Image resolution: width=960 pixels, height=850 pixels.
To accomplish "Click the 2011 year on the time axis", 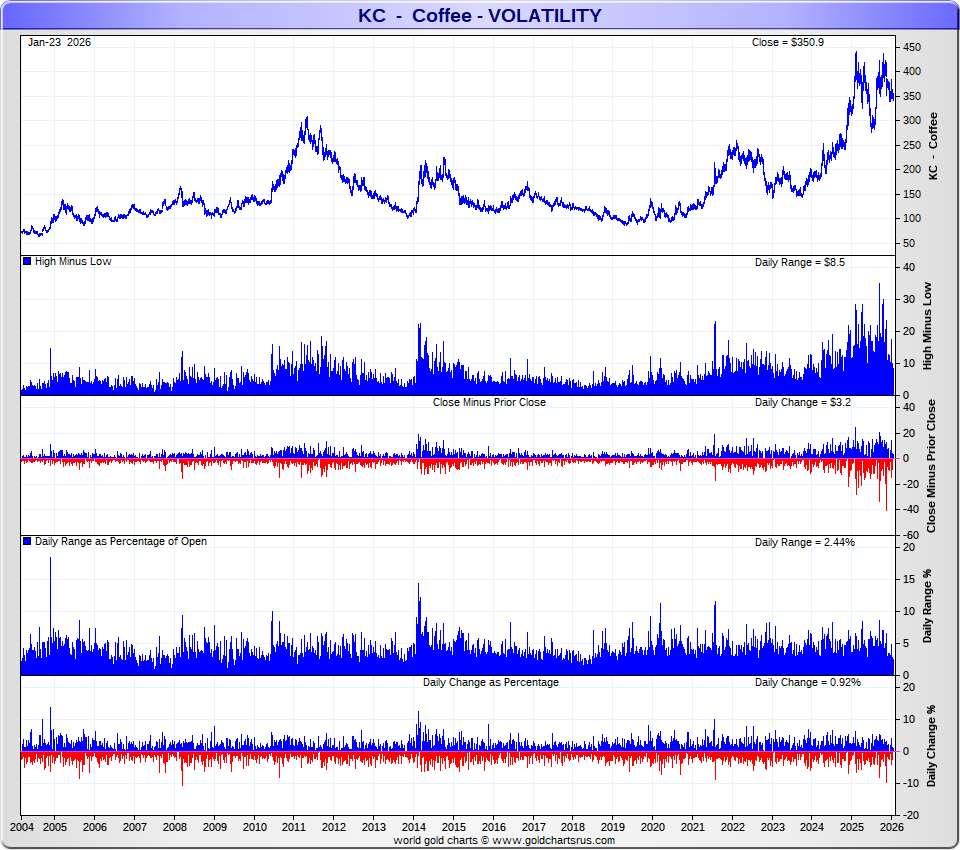I will point(294,827).
